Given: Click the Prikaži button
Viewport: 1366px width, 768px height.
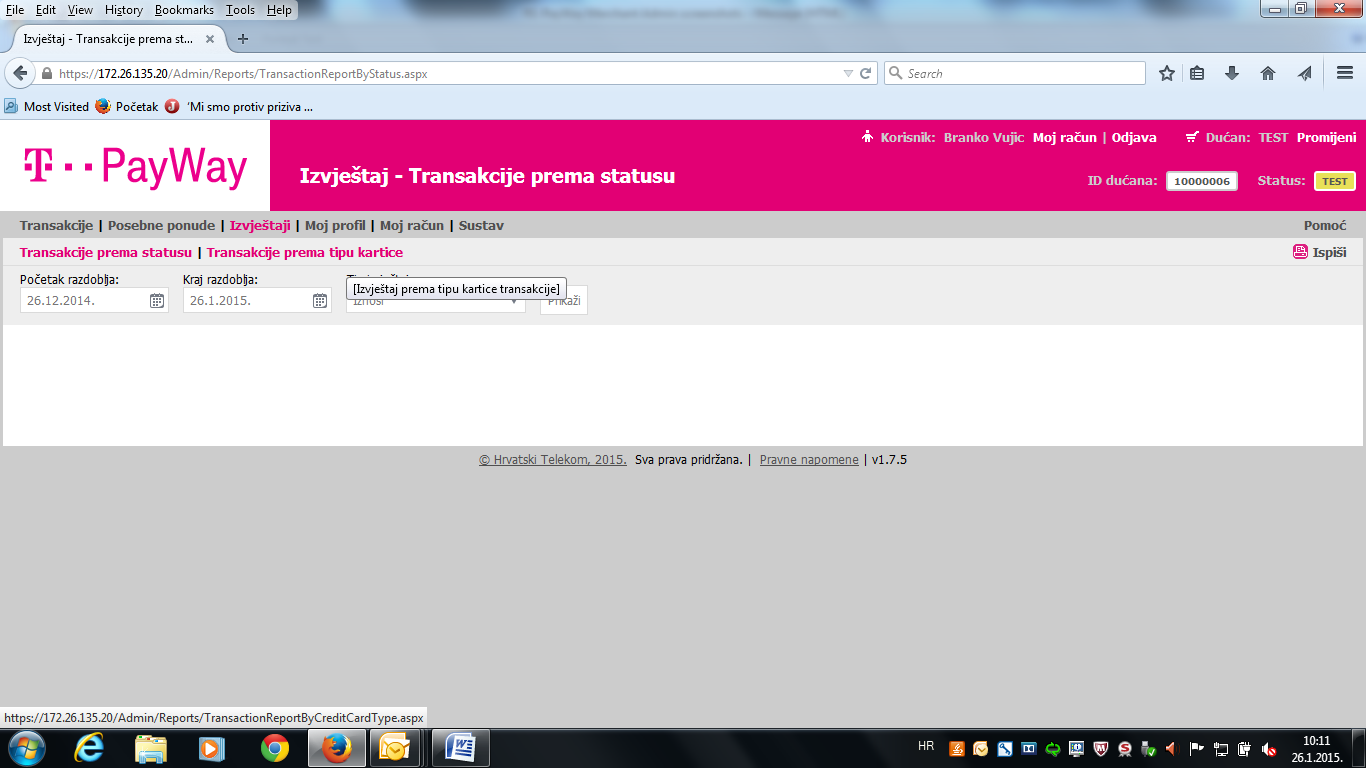Looking at the screenshot, I should coord(564,300).
